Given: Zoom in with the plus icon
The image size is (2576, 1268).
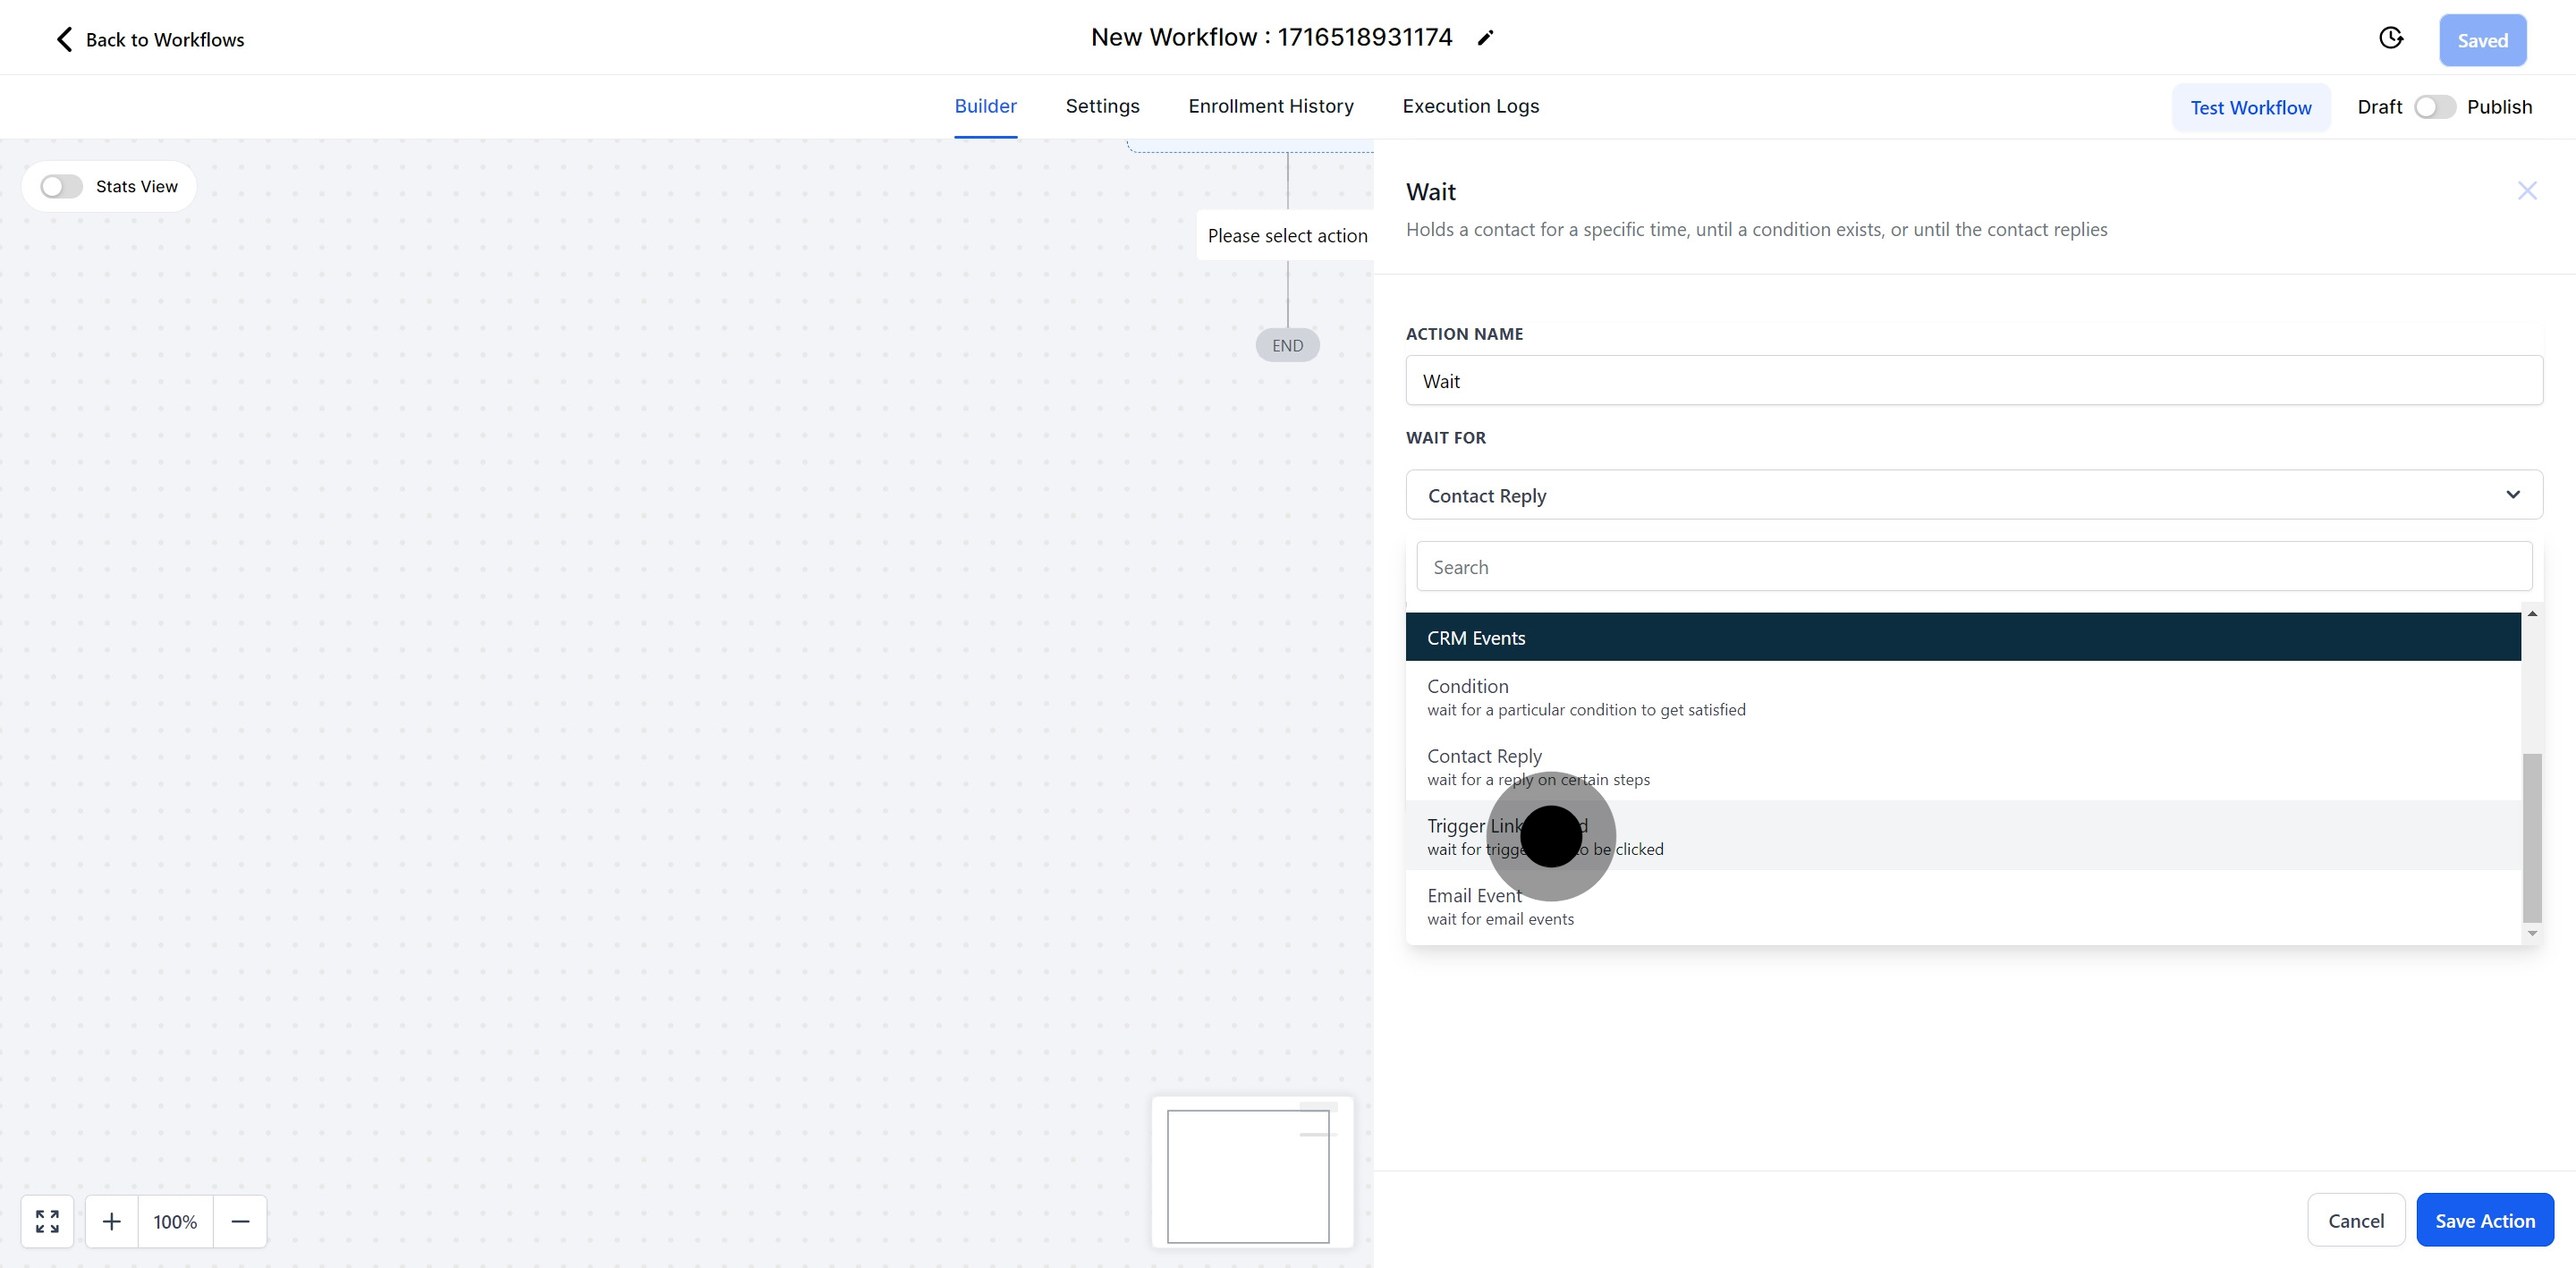Looking at the screenshot, I should click(112, 1221).
